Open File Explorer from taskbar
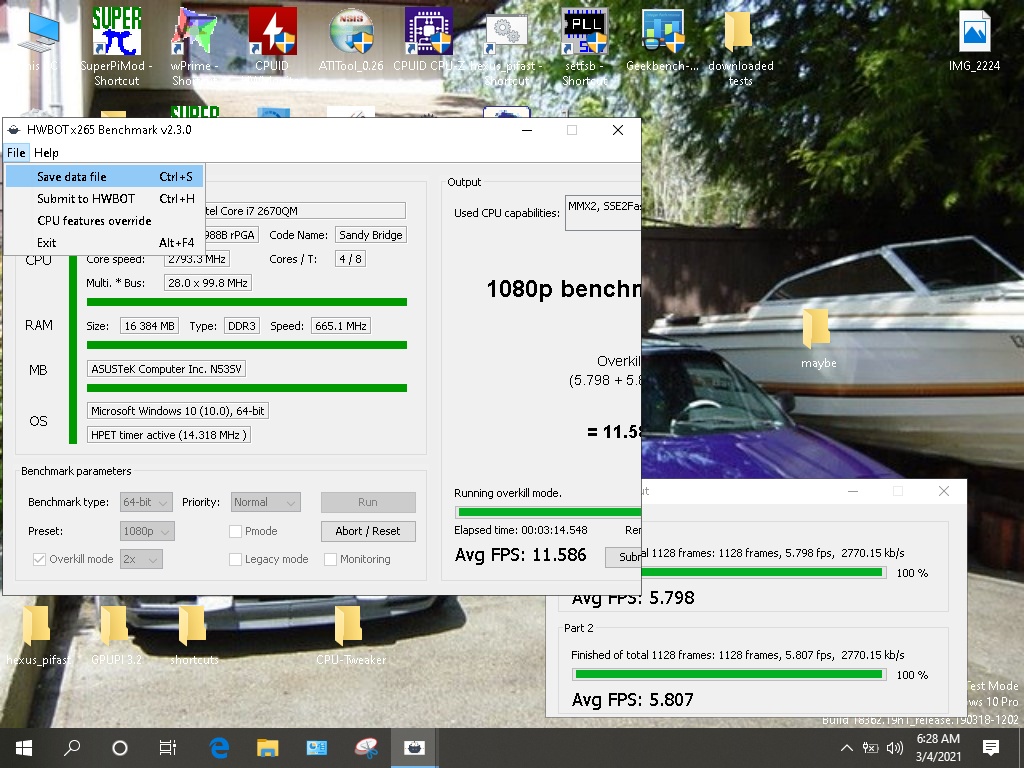The height and width of the screenshot is (768, 1024). [x=267, y=748]
